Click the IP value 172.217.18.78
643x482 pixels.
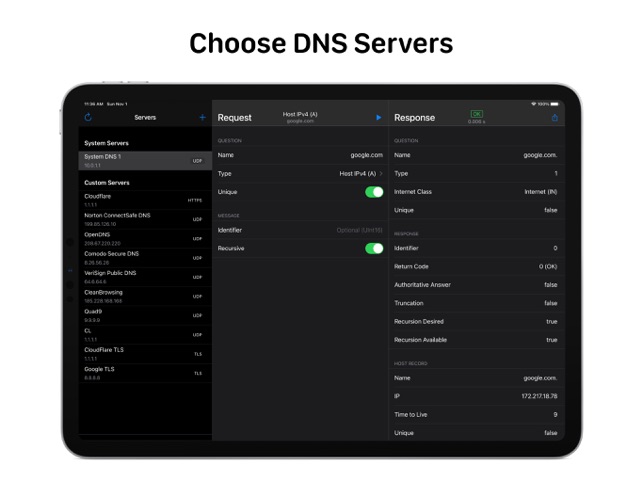(x=539, y=396)
